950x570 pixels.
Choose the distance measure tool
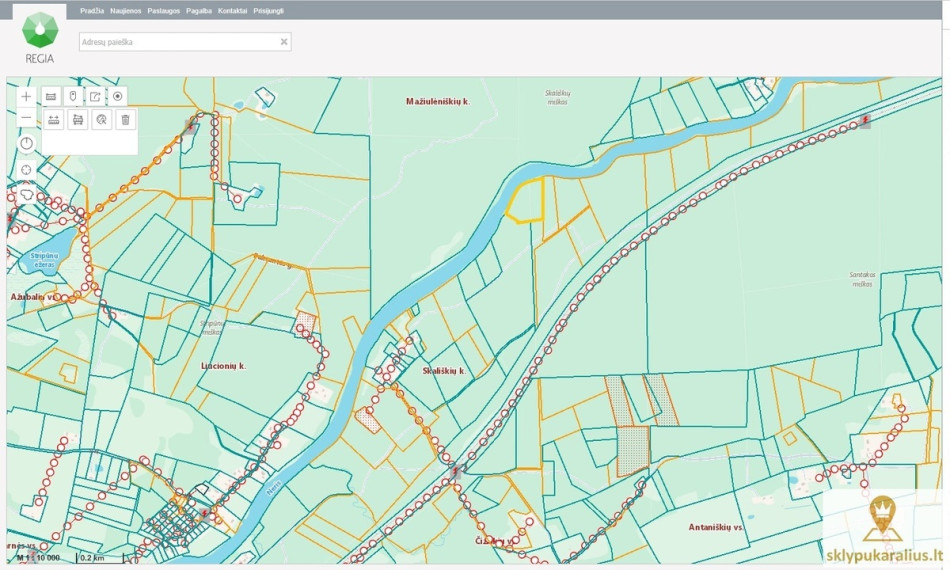pyautogui.click(x=54, y=119)
